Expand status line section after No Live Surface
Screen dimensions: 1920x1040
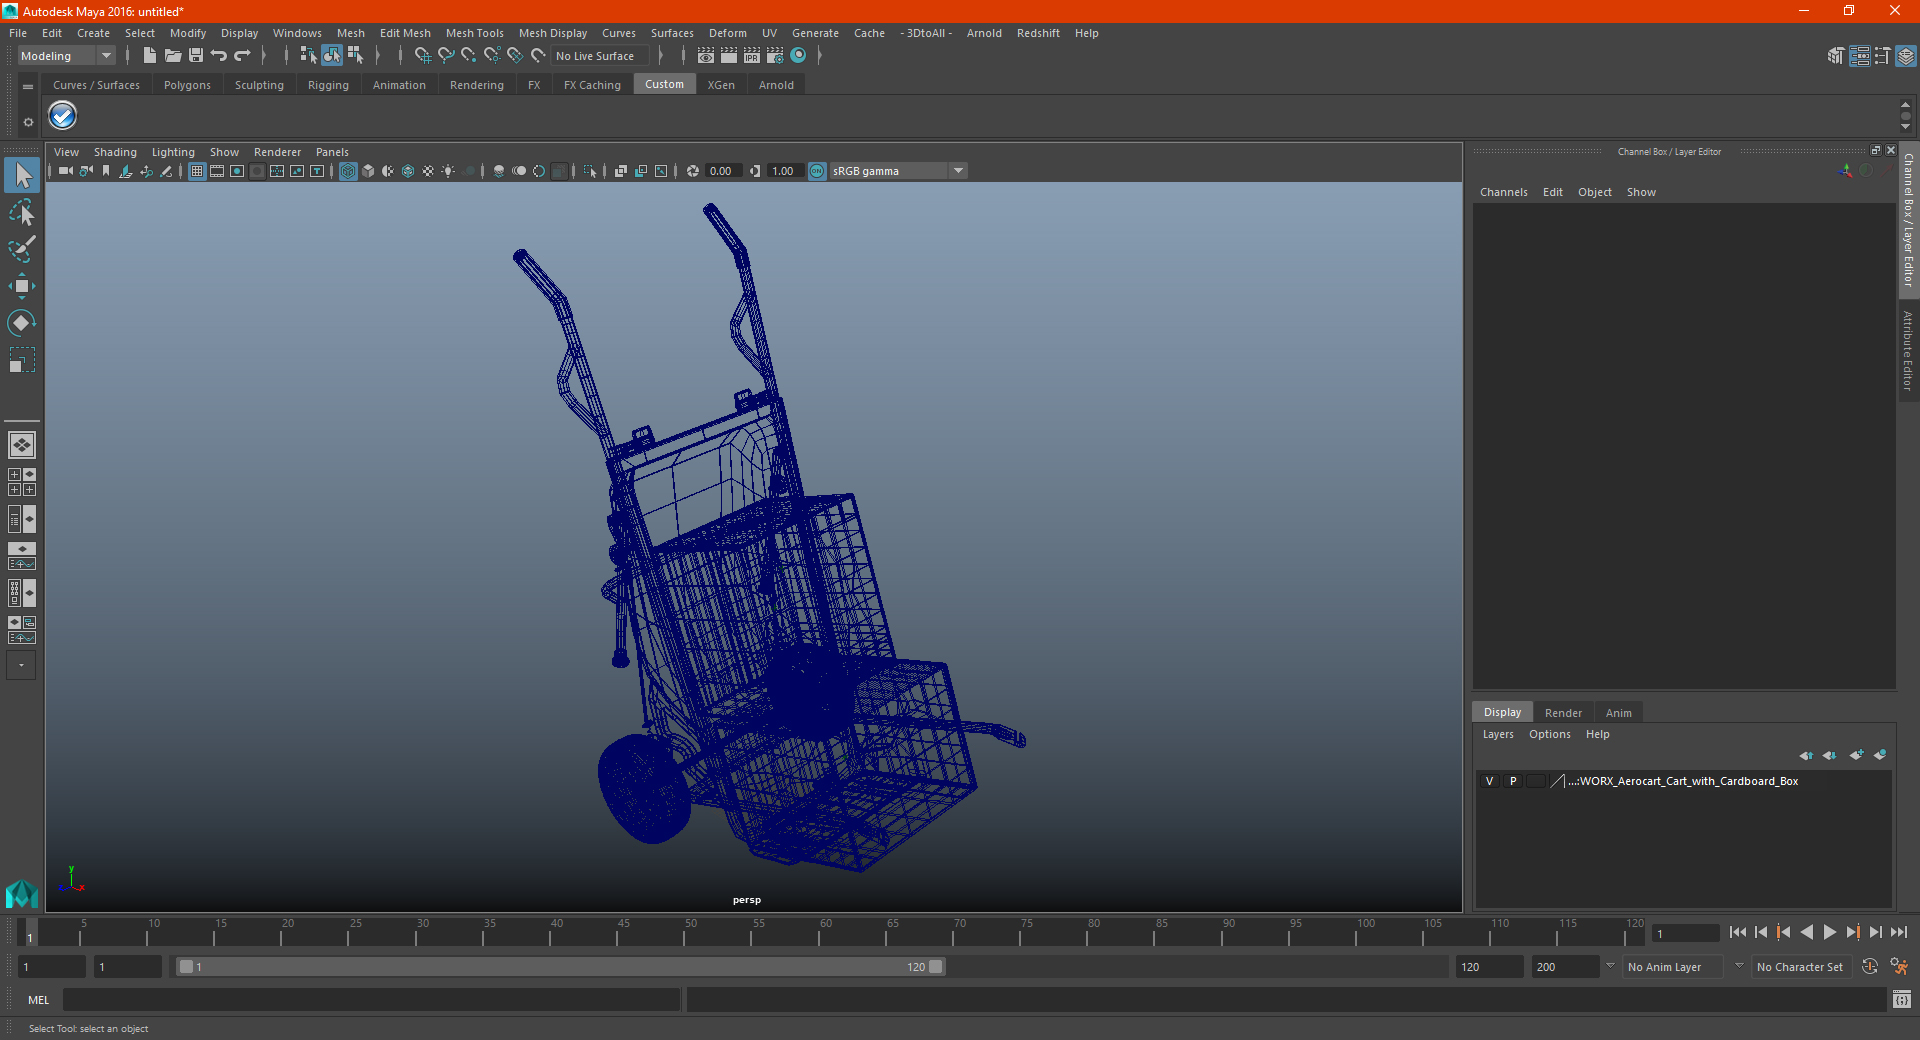point(661,56)
